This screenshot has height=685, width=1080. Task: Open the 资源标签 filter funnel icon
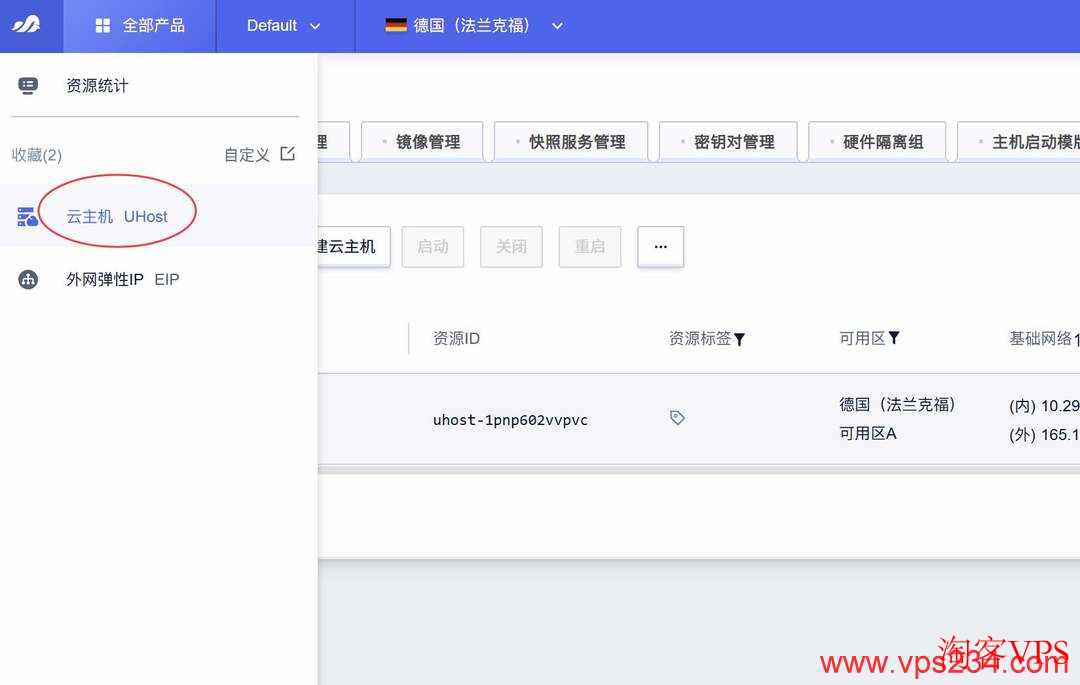point(740,338)
